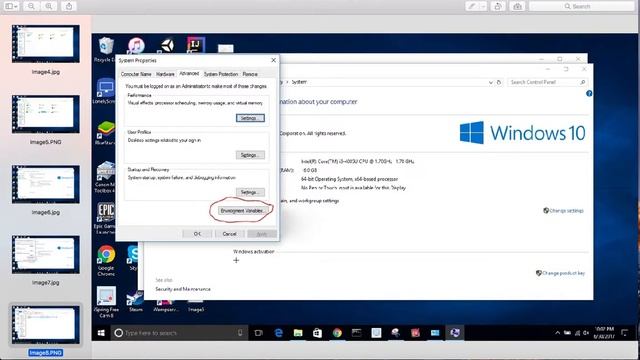Open Startup and Recovery Settings button
This screenshot has height=360, width=640.
point(250,192)
